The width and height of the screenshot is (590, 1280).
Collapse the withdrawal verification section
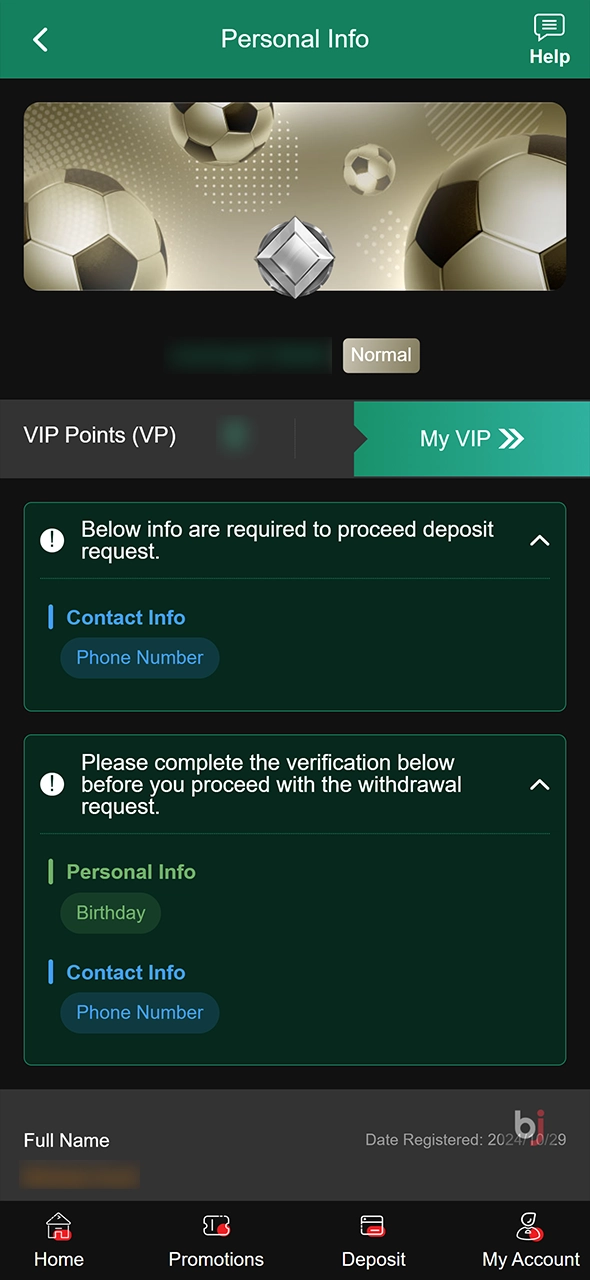click(x=539, y=785)
